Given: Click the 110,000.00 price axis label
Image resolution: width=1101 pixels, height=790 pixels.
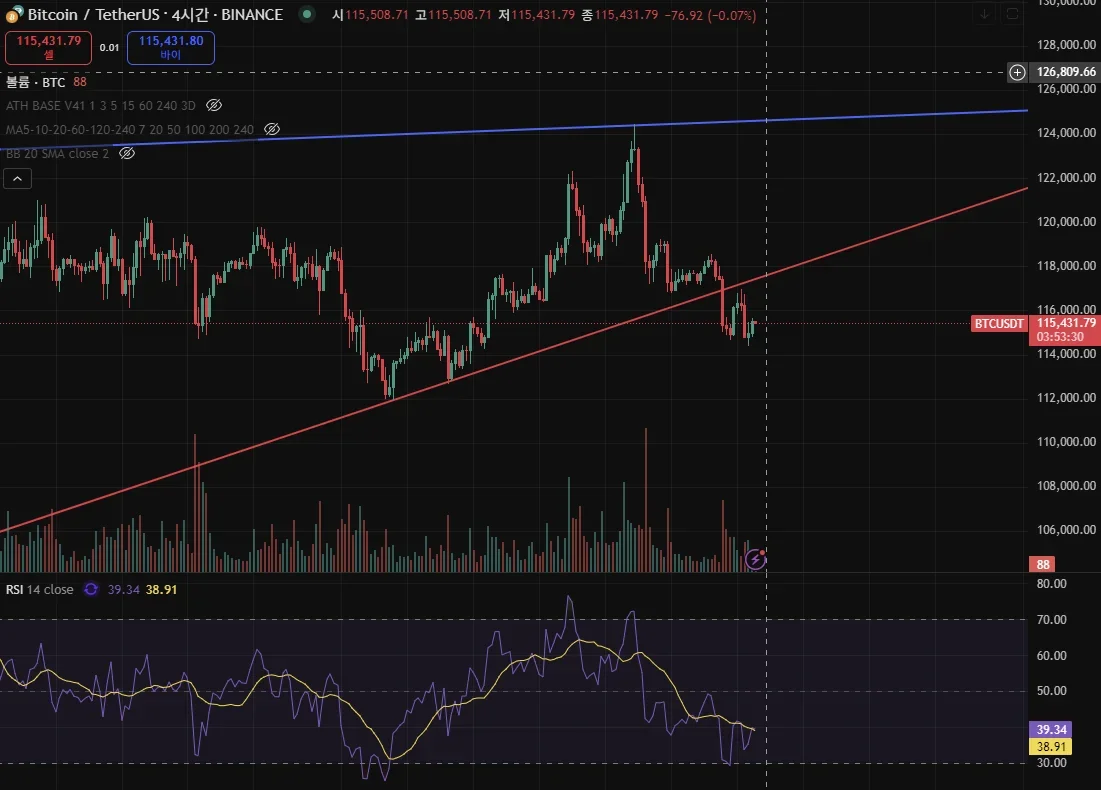Looking at the screenshot, I should click(x=1066, y=442).
